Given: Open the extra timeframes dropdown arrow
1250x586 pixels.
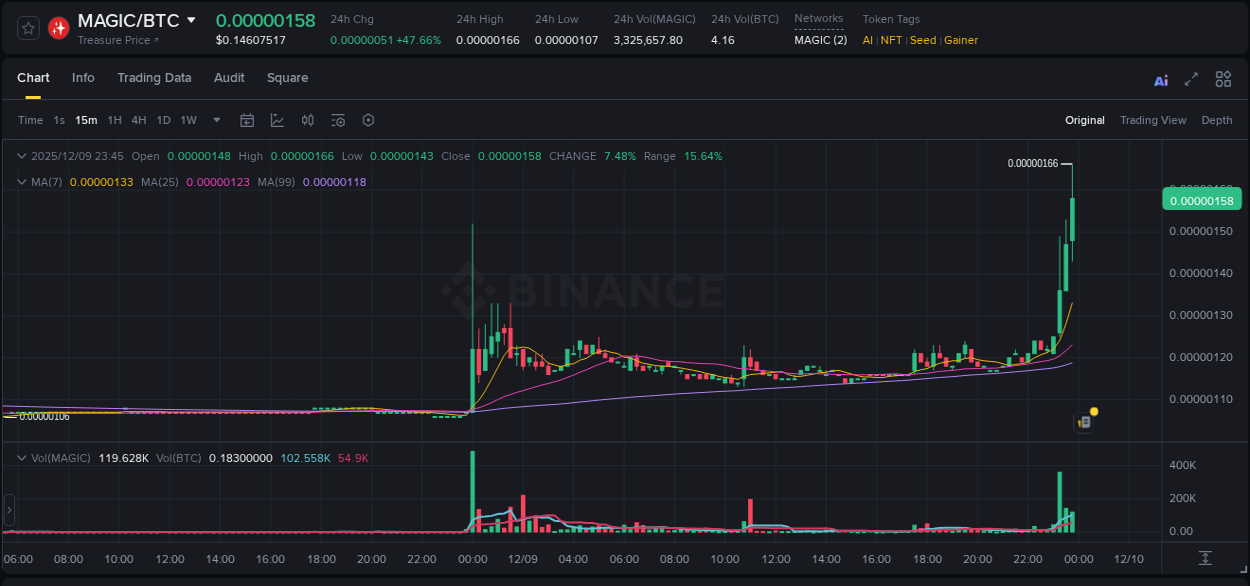Looking at the screenshot, I should (215, 120).
